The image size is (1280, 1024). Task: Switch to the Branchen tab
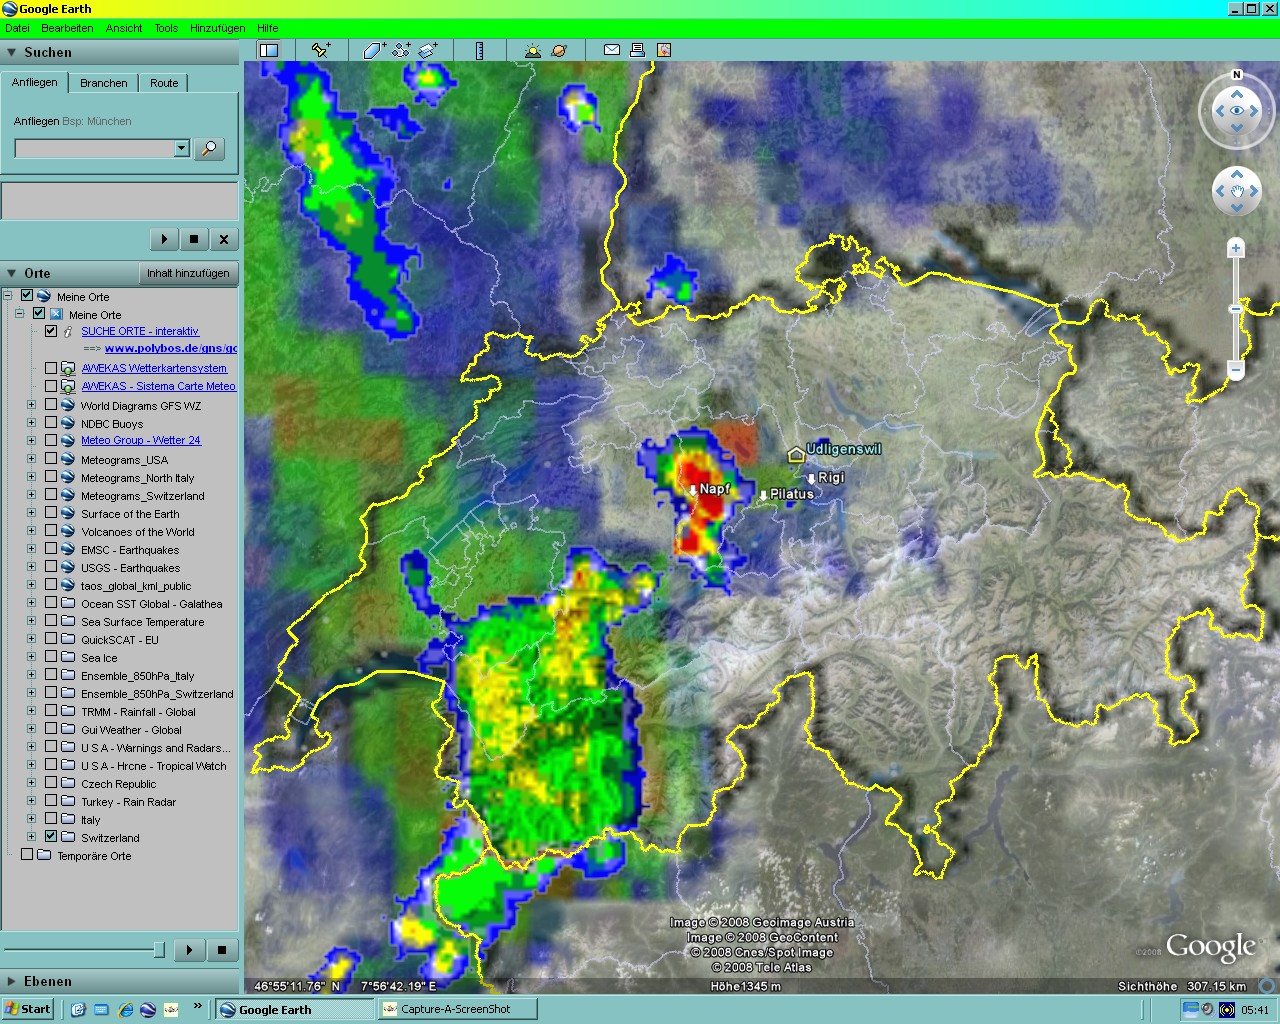pos(104,83)
